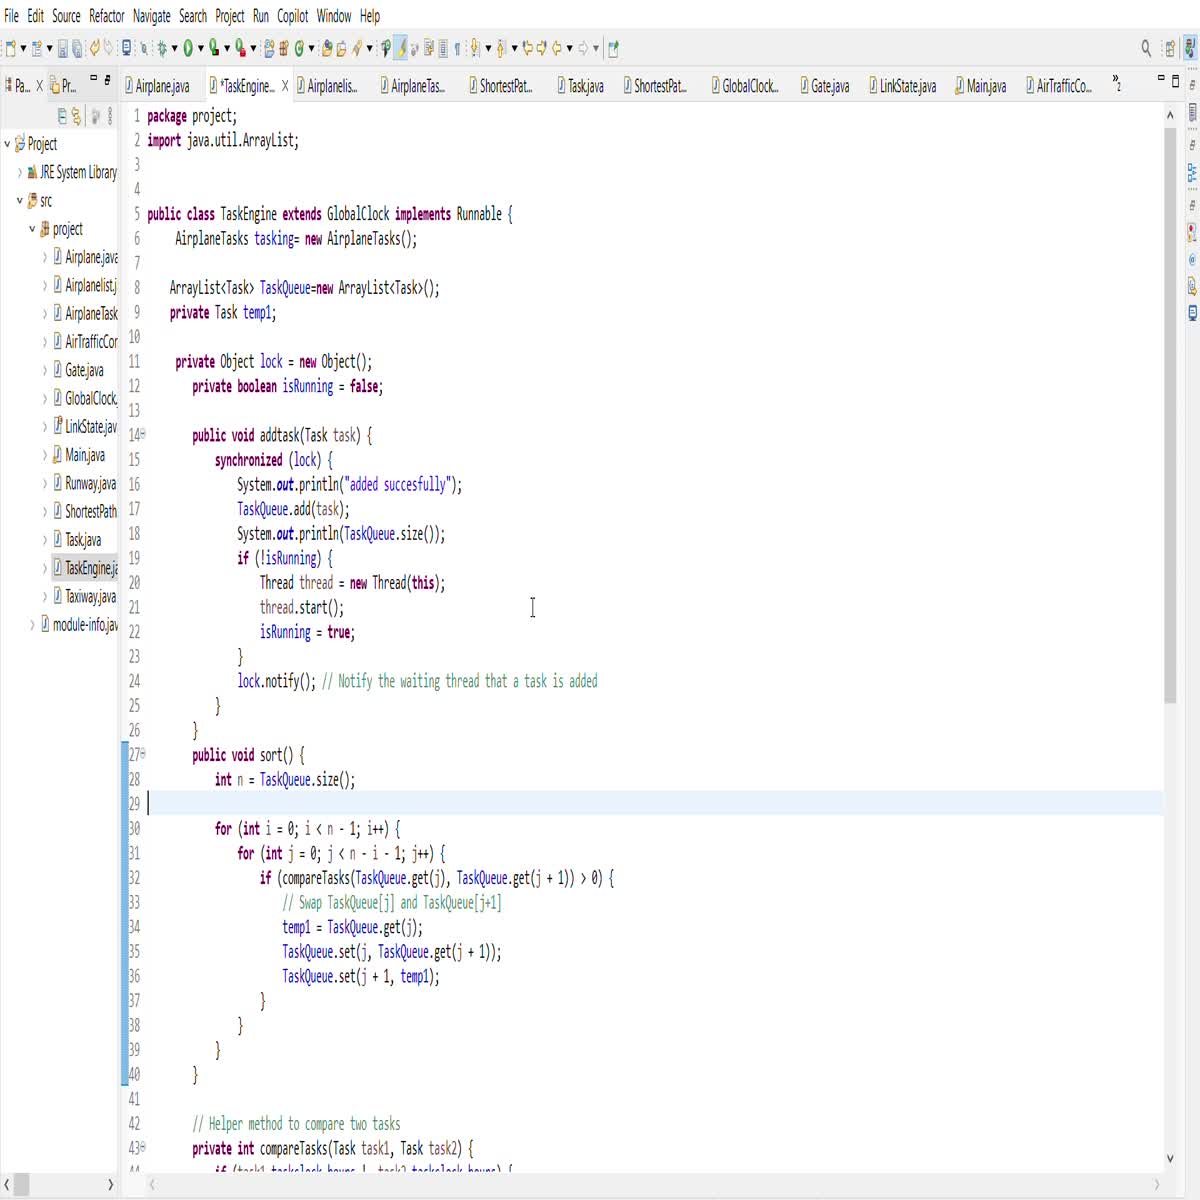Select the Java perspective icon top right
Viewport: 1200px width, 1200px height.
pos(1189,47)
